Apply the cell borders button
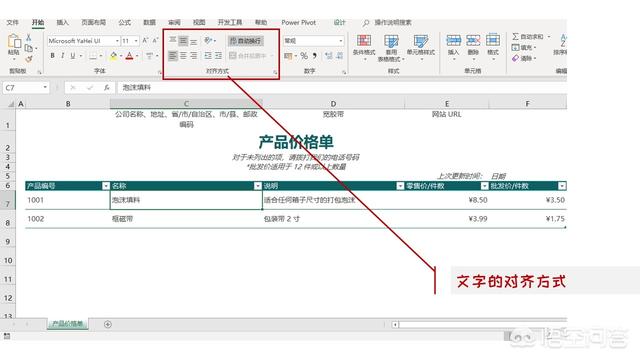 (x=93, y=56)
